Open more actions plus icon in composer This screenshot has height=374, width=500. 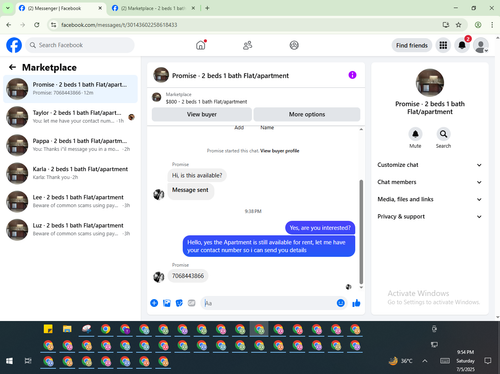(x=154, y=303)
